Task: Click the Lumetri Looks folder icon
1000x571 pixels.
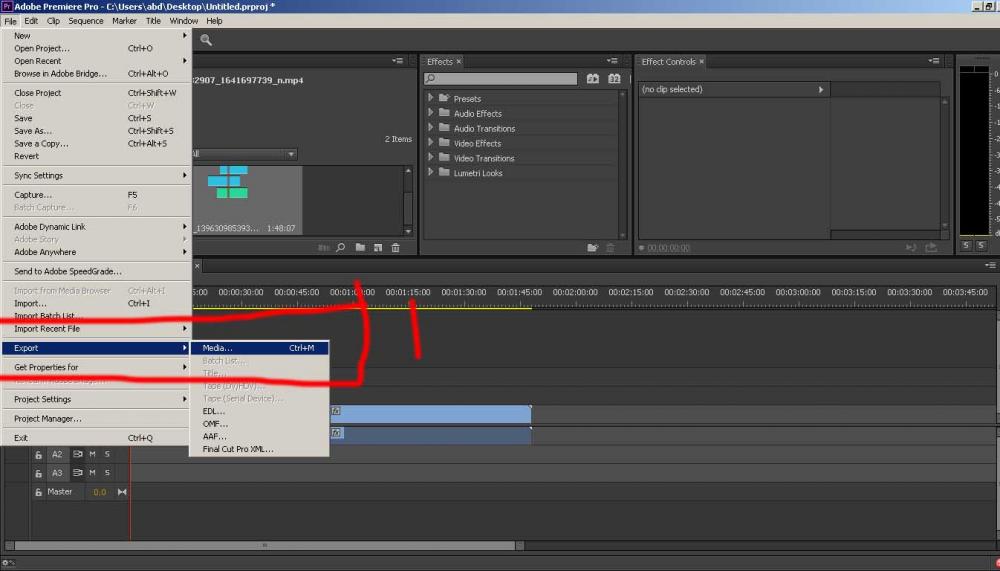Action: point(445,172)
